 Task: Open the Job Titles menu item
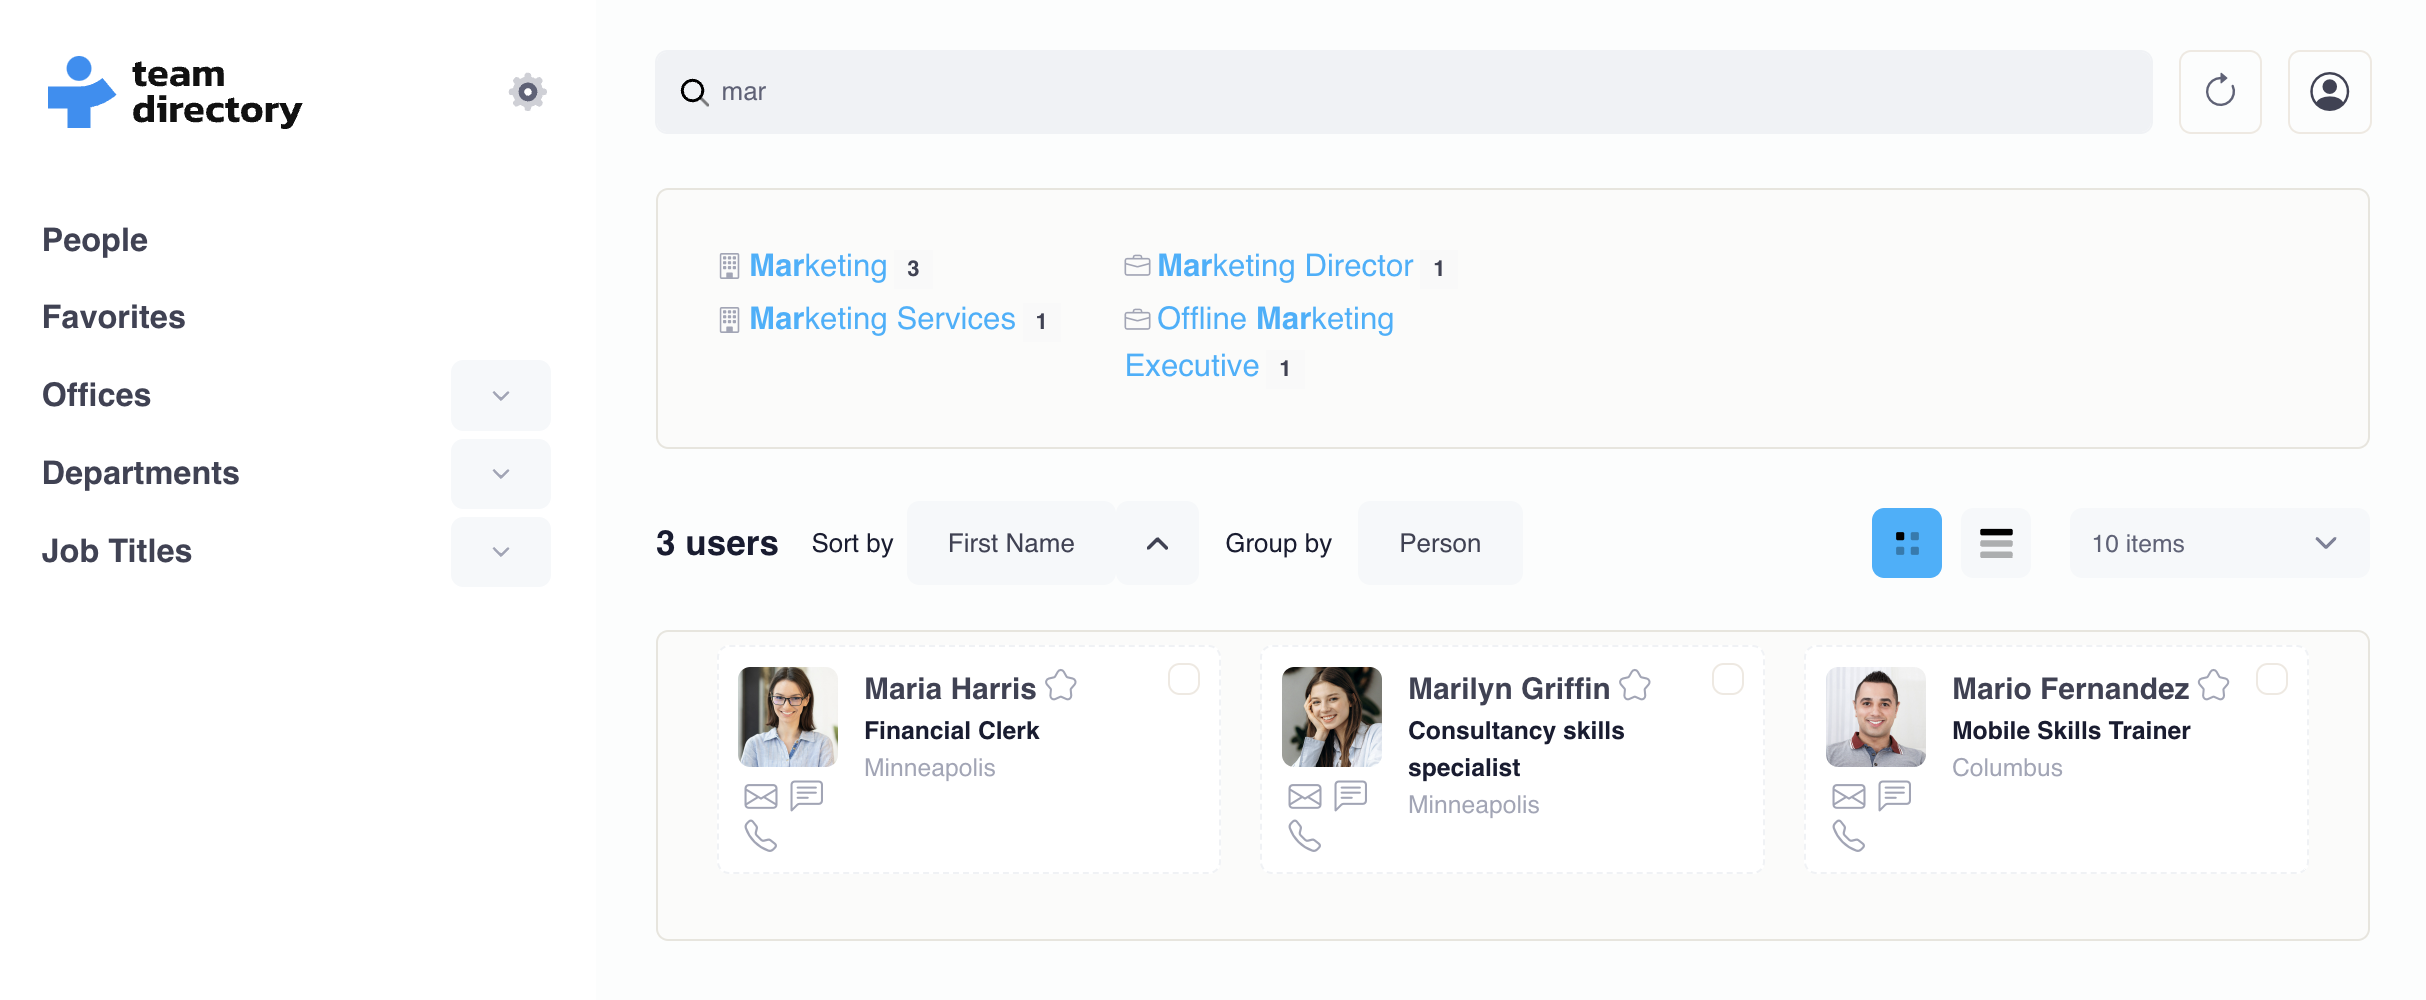tap(117, 551)
